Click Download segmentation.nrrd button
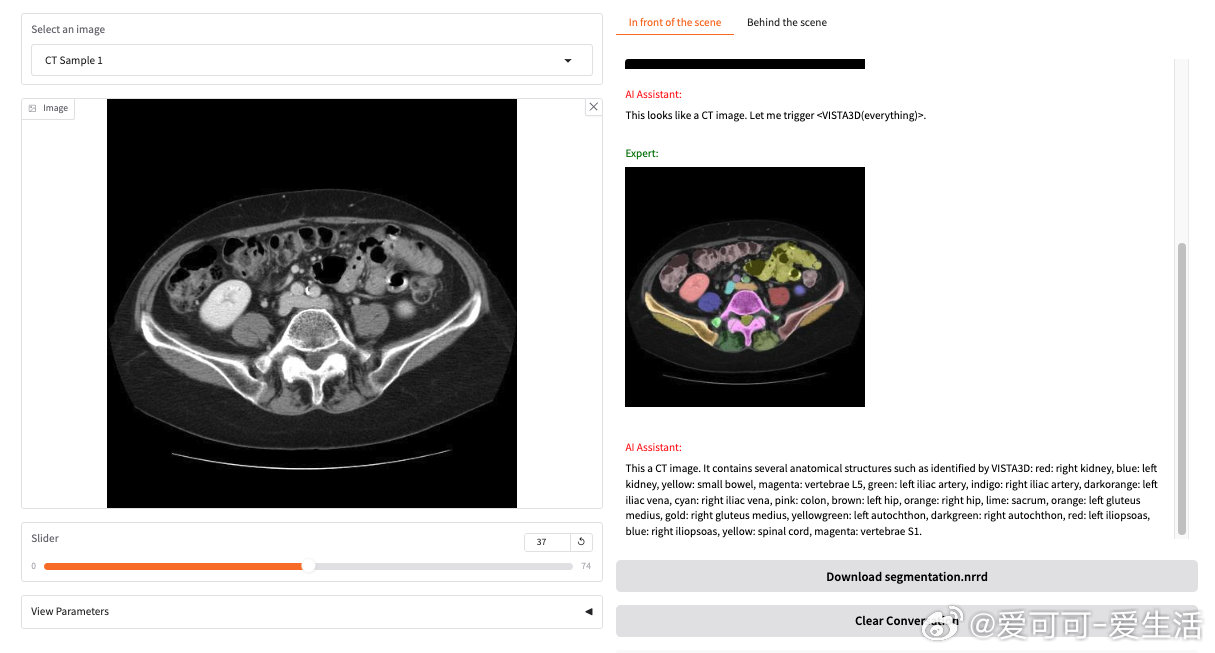Screen dimensions: 1215x653 coord(906,576)
